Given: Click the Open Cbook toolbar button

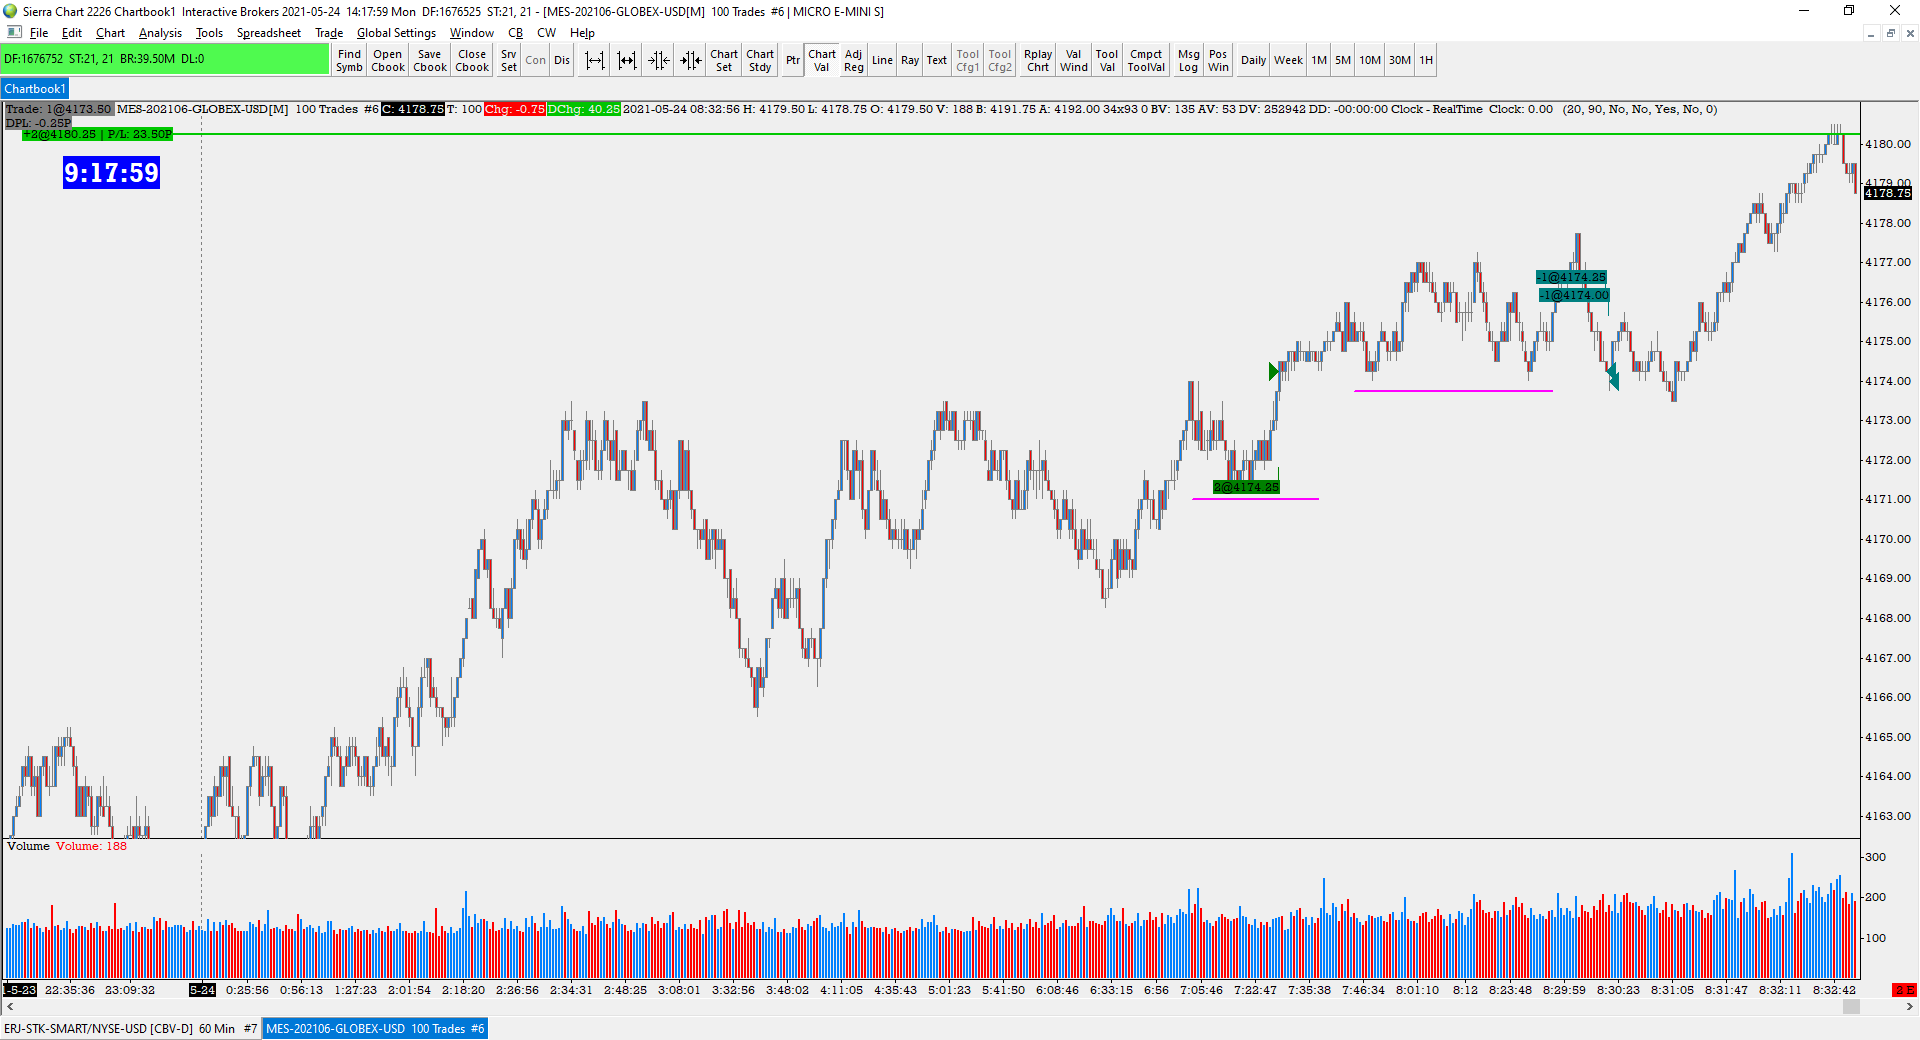Looking at the screenshot, I should click(x=388, y=61).
